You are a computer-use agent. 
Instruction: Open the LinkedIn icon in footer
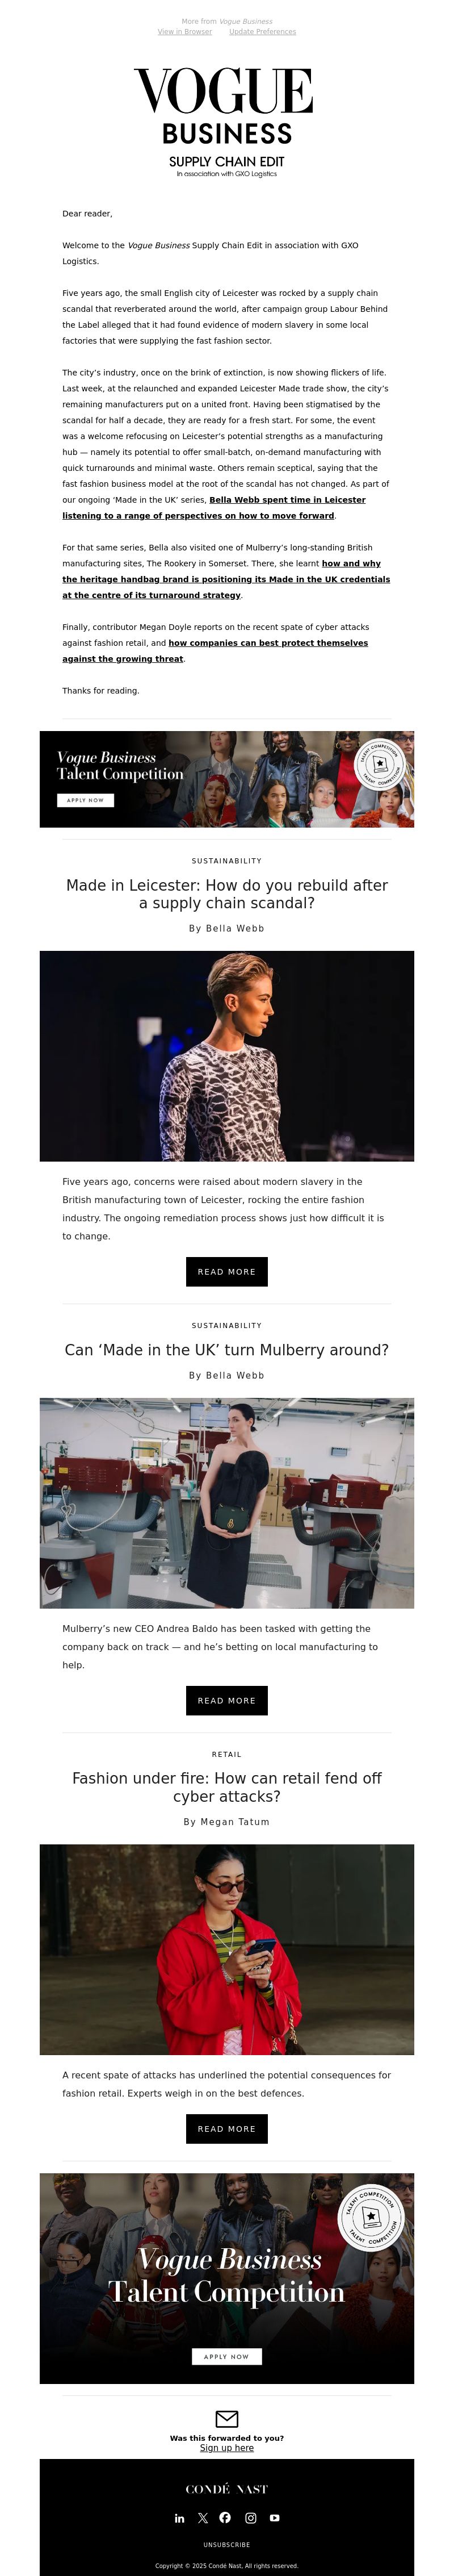point(180,2518)
